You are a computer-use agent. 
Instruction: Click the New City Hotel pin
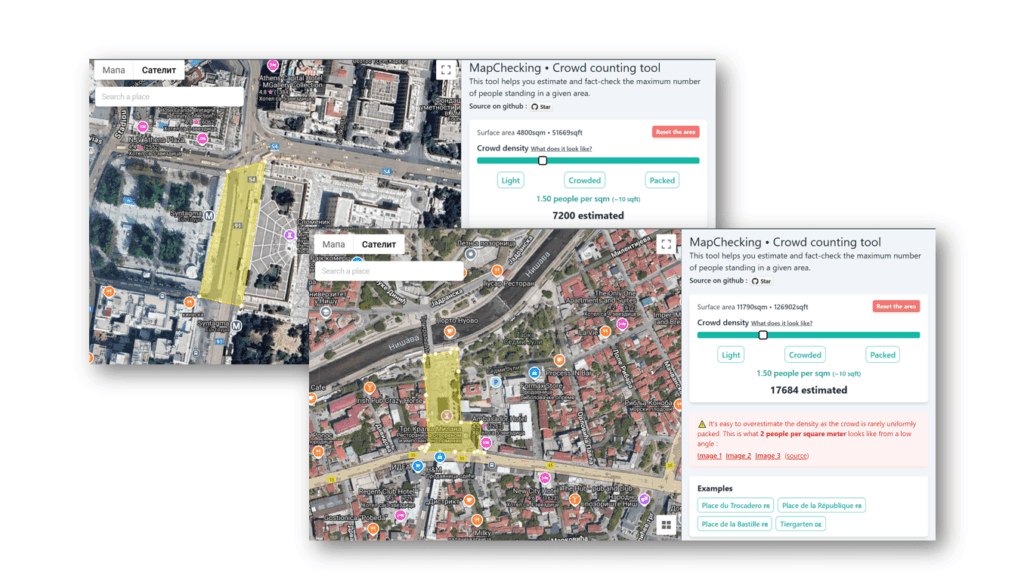(545, 479)
